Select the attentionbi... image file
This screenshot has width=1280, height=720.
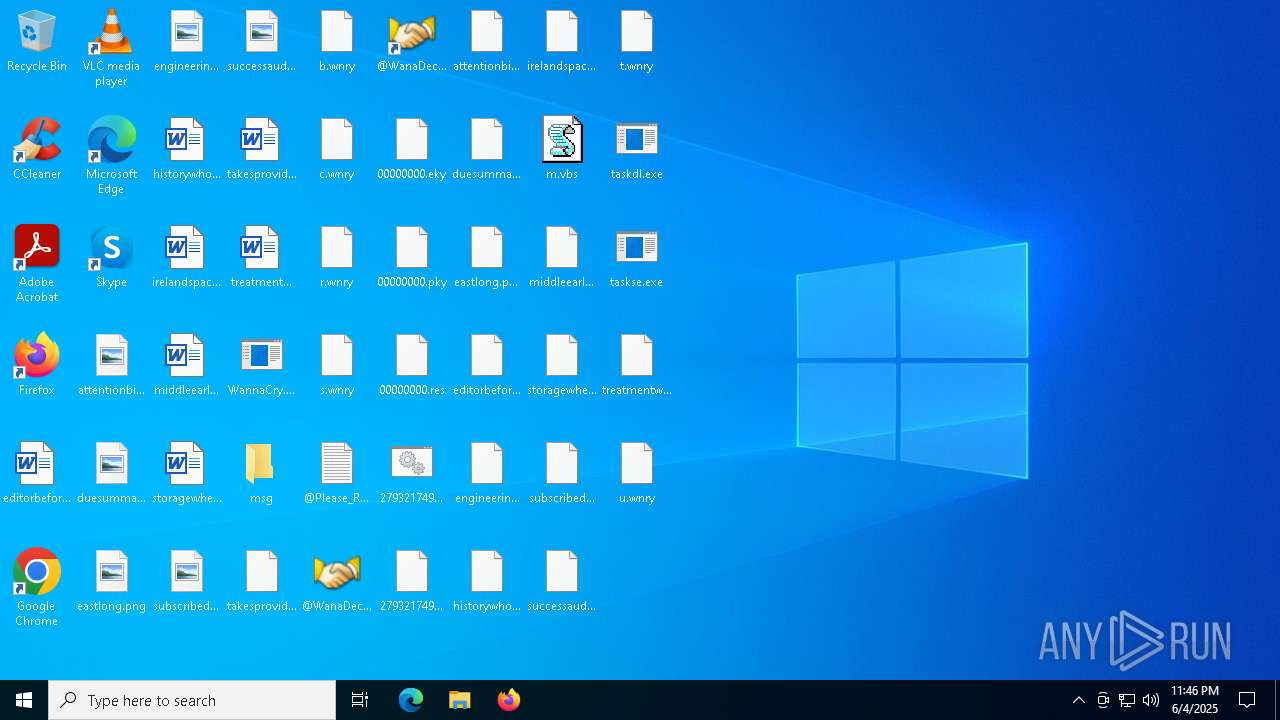[x=112, y=366]
